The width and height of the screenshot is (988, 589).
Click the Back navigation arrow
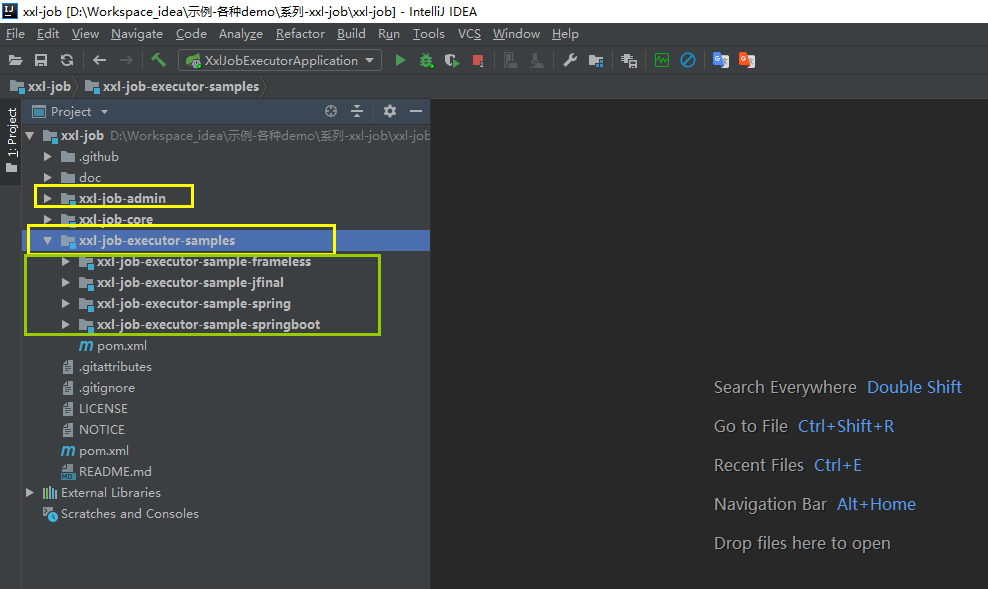99,60
